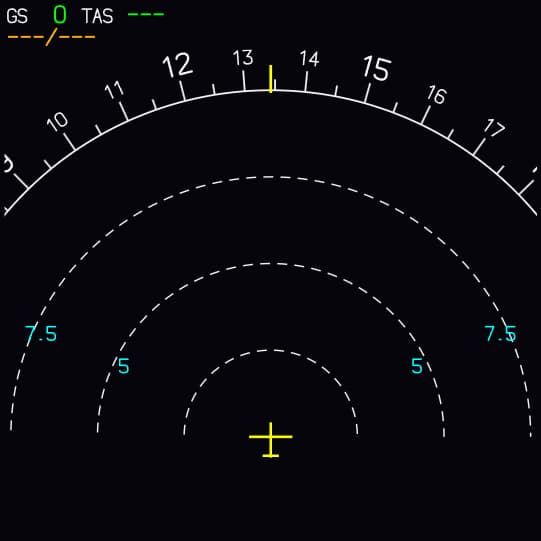This screenshot has width=541, height=541.
Task: Click the right cyan 5 range label
Action: [x=417, y=366]
